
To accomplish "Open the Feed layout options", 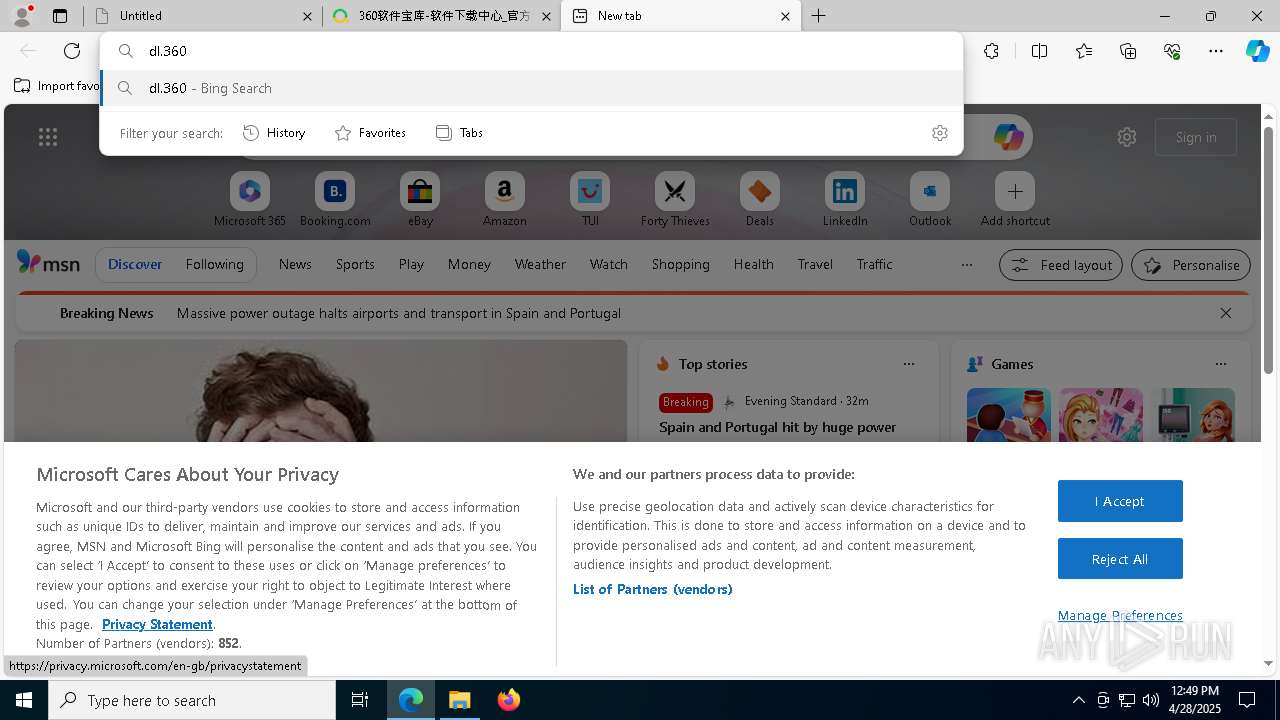I will point(1060,265).
